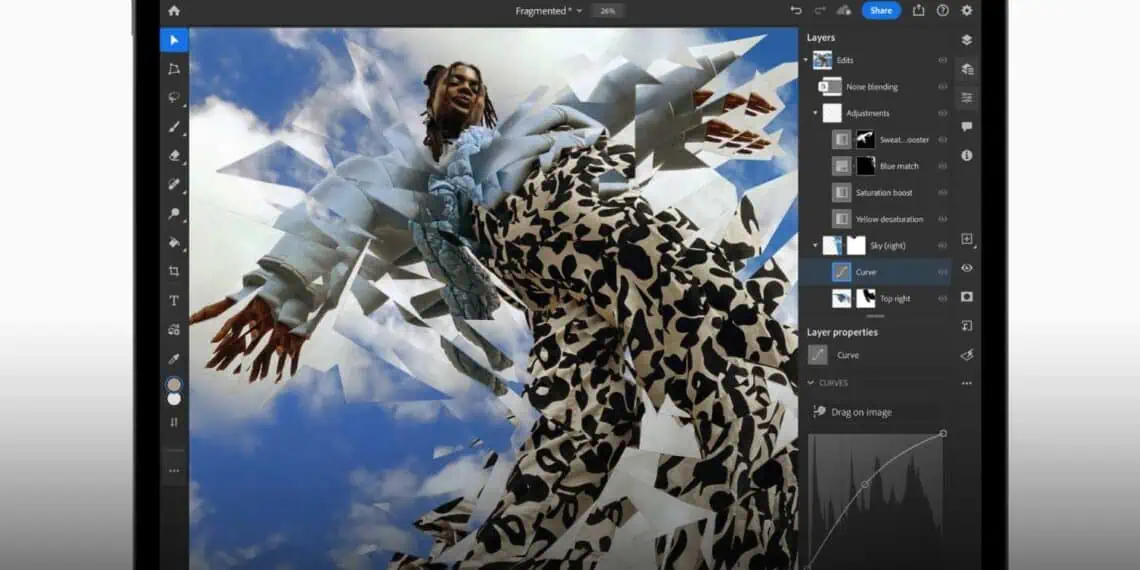The image size is (1140, 570).
Task: Hide the Blue match layer
Action: coord(942,166)
